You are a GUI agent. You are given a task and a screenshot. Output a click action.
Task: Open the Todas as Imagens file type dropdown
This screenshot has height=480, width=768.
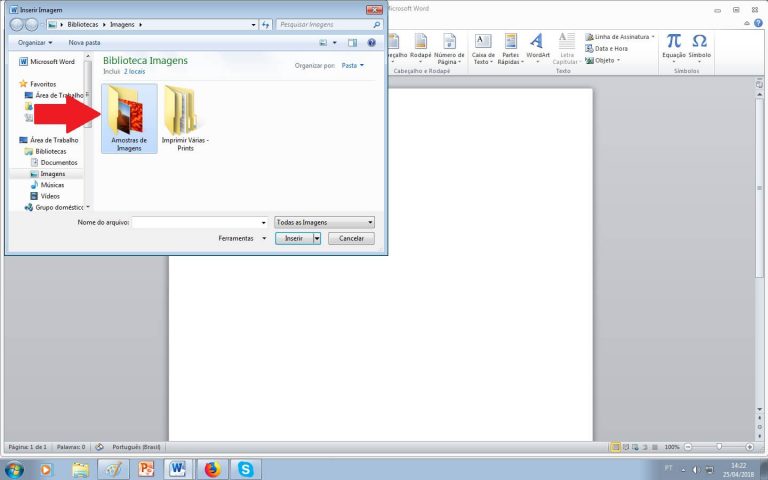click(x=324, y=222)
